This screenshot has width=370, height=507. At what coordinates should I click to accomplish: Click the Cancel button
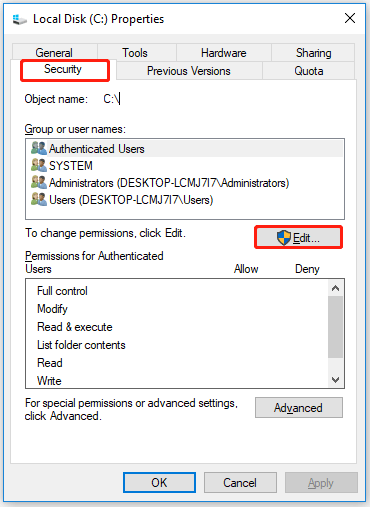pos(240,482)
